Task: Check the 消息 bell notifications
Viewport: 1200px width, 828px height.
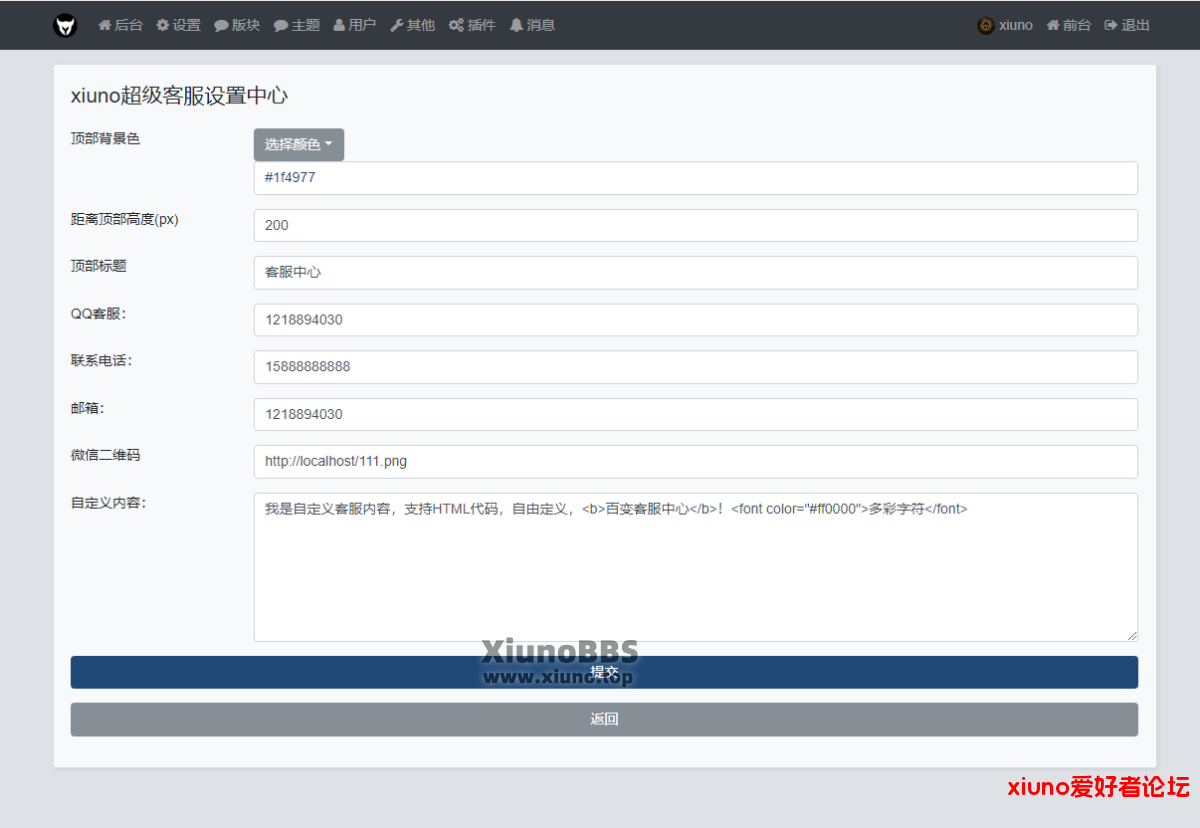Action: [x=532, y=25]
